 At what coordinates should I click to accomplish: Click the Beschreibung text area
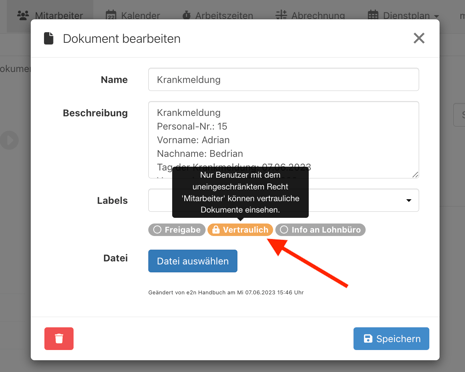(x=283, y=140)
